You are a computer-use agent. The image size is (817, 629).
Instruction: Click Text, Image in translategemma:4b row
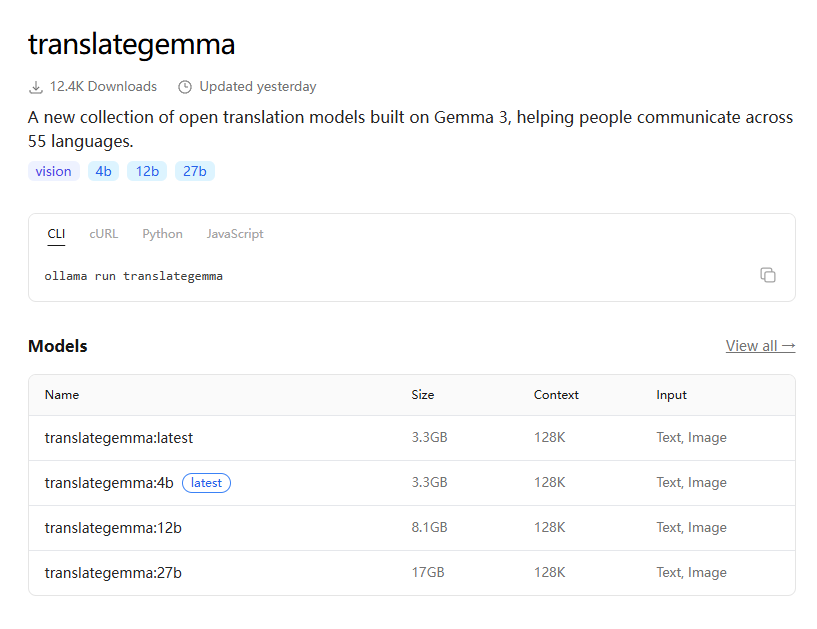tap(691, 482)
